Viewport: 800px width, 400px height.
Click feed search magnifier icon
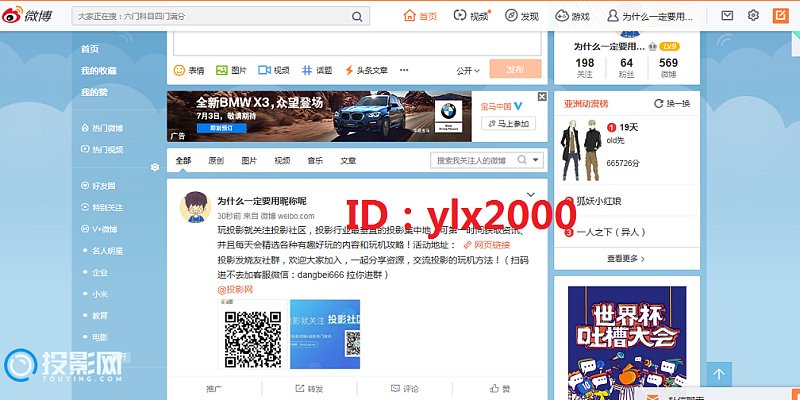522,160
